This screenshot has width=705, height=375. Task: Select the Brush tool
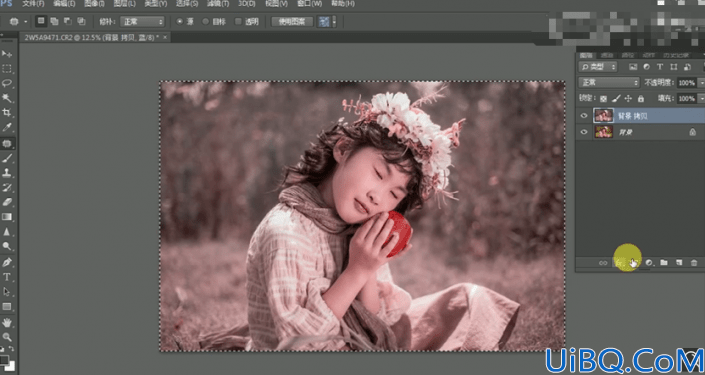(7, 158)
